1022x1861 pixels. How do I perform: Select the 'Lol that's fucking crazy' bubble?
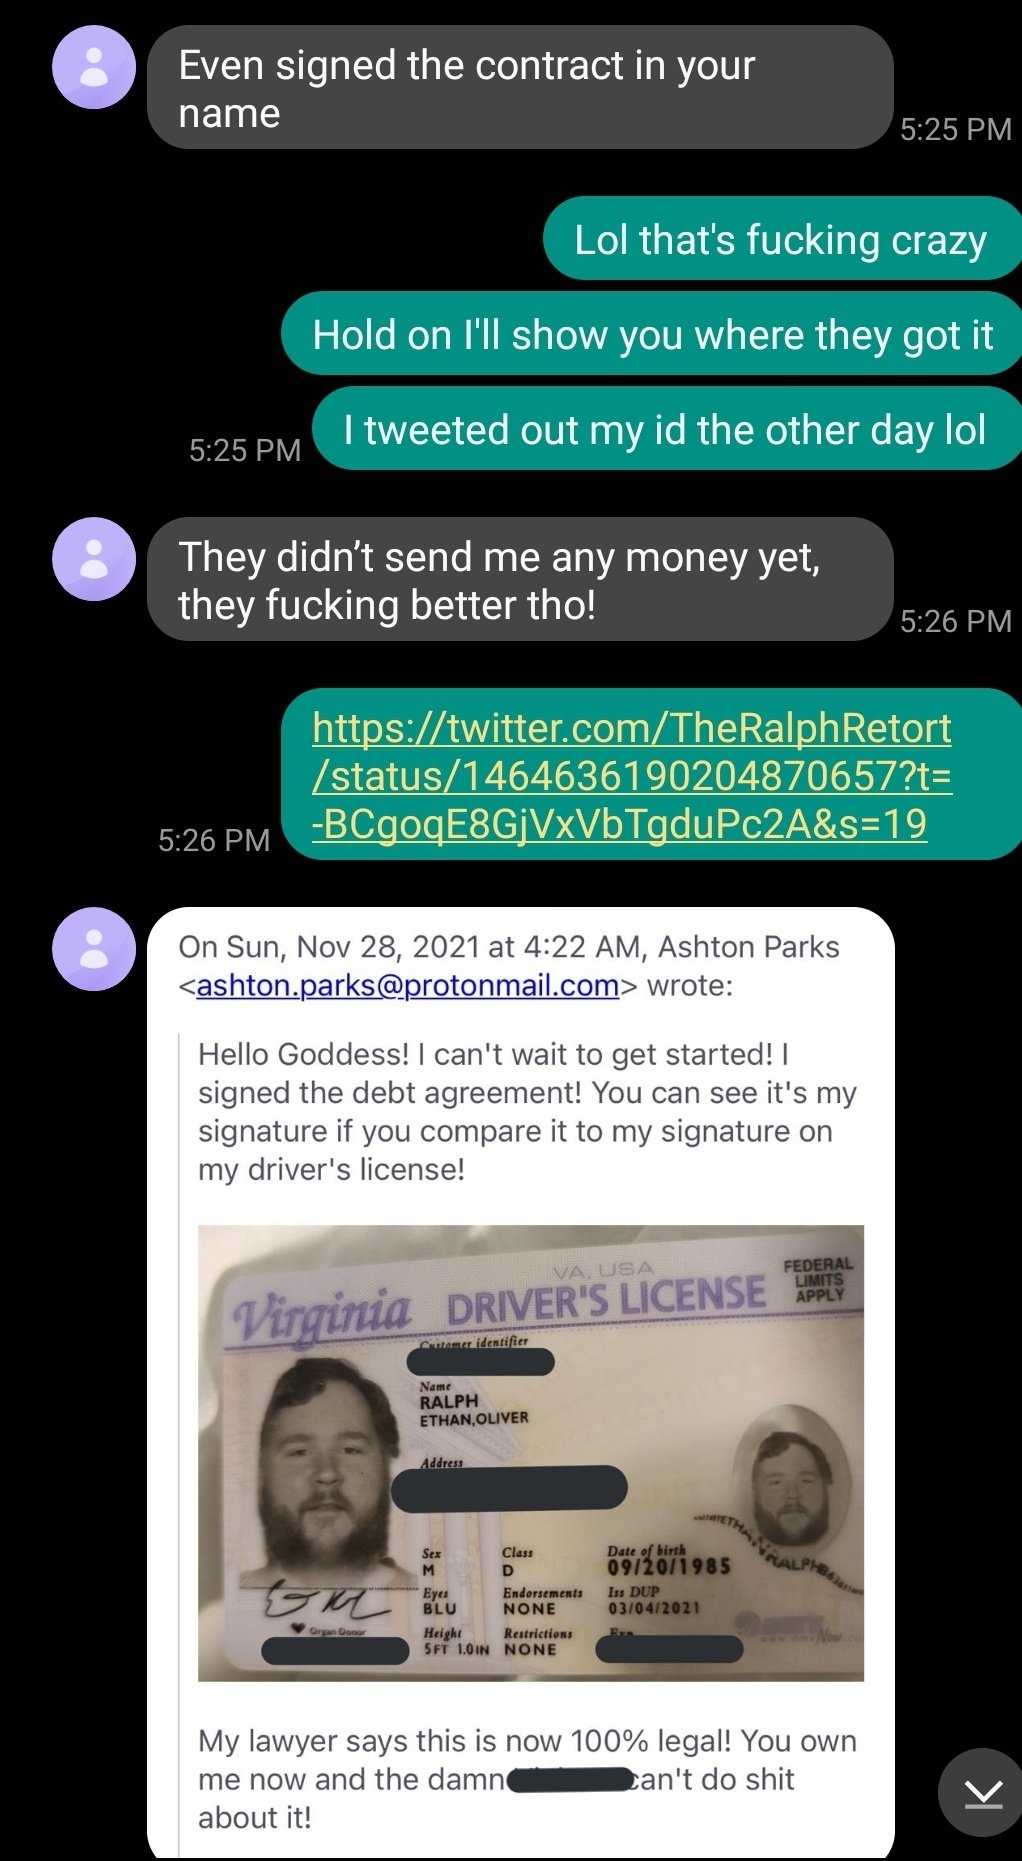pyautogui.click(x=782, y=239)
